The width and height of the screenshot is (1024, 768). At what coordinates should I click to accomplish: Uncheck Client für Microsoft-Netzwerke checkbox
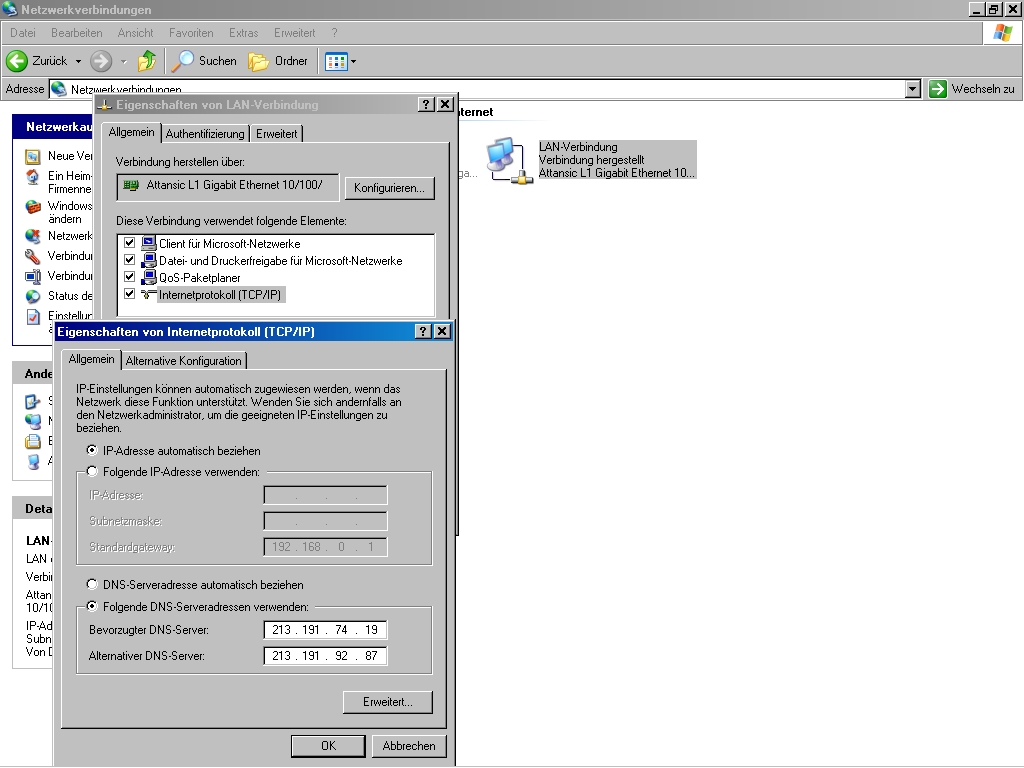[129, 243]
